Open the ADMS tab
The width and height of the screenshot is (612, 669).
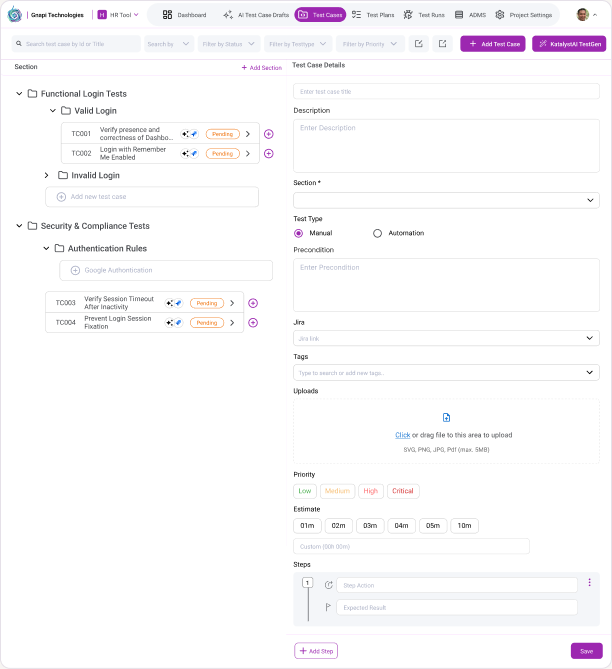pos(470,15)
